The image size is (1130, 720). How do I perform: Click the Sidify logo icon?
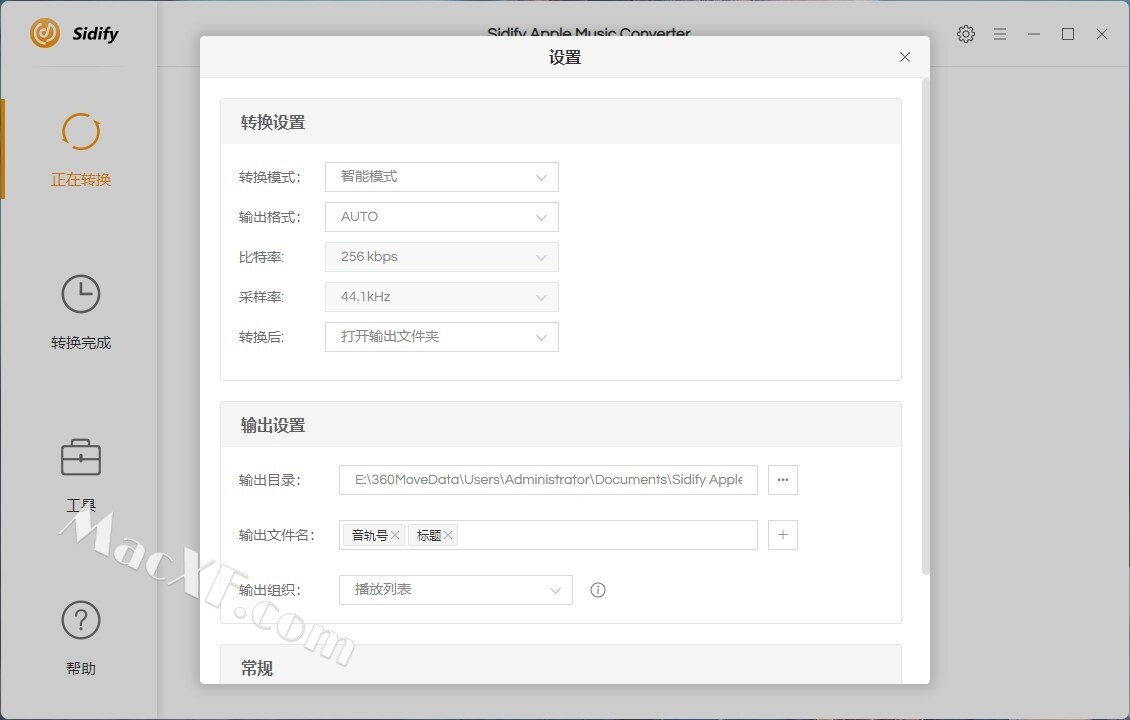45,33
